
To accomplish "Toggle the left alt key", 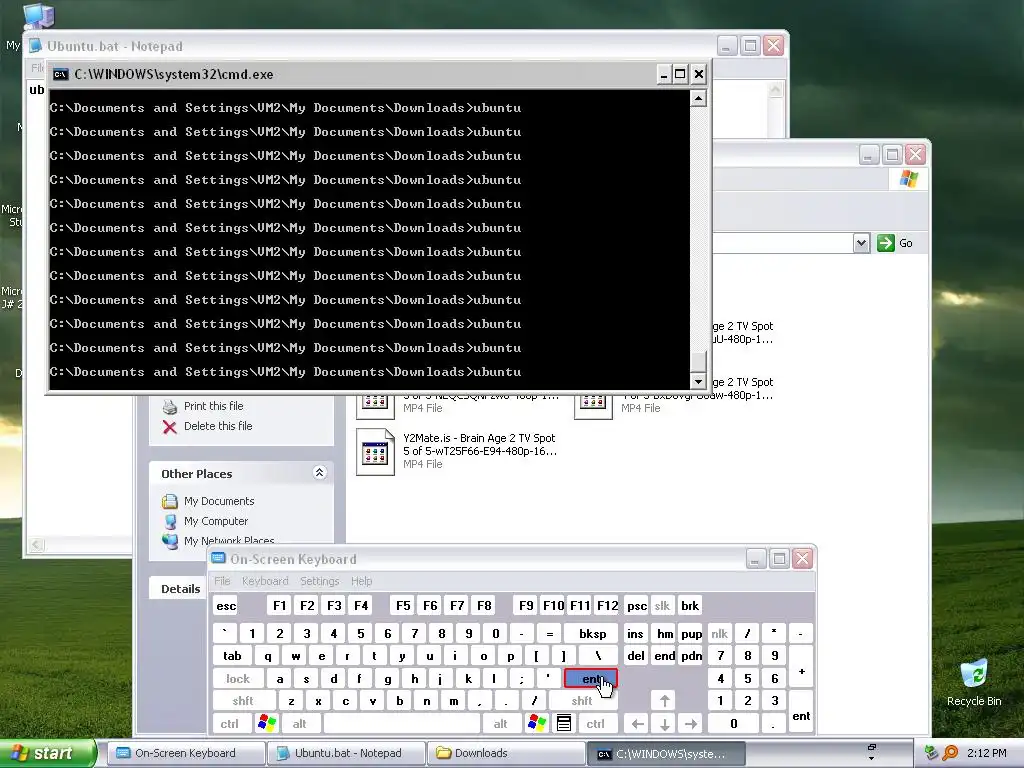I will click(299, 724).
